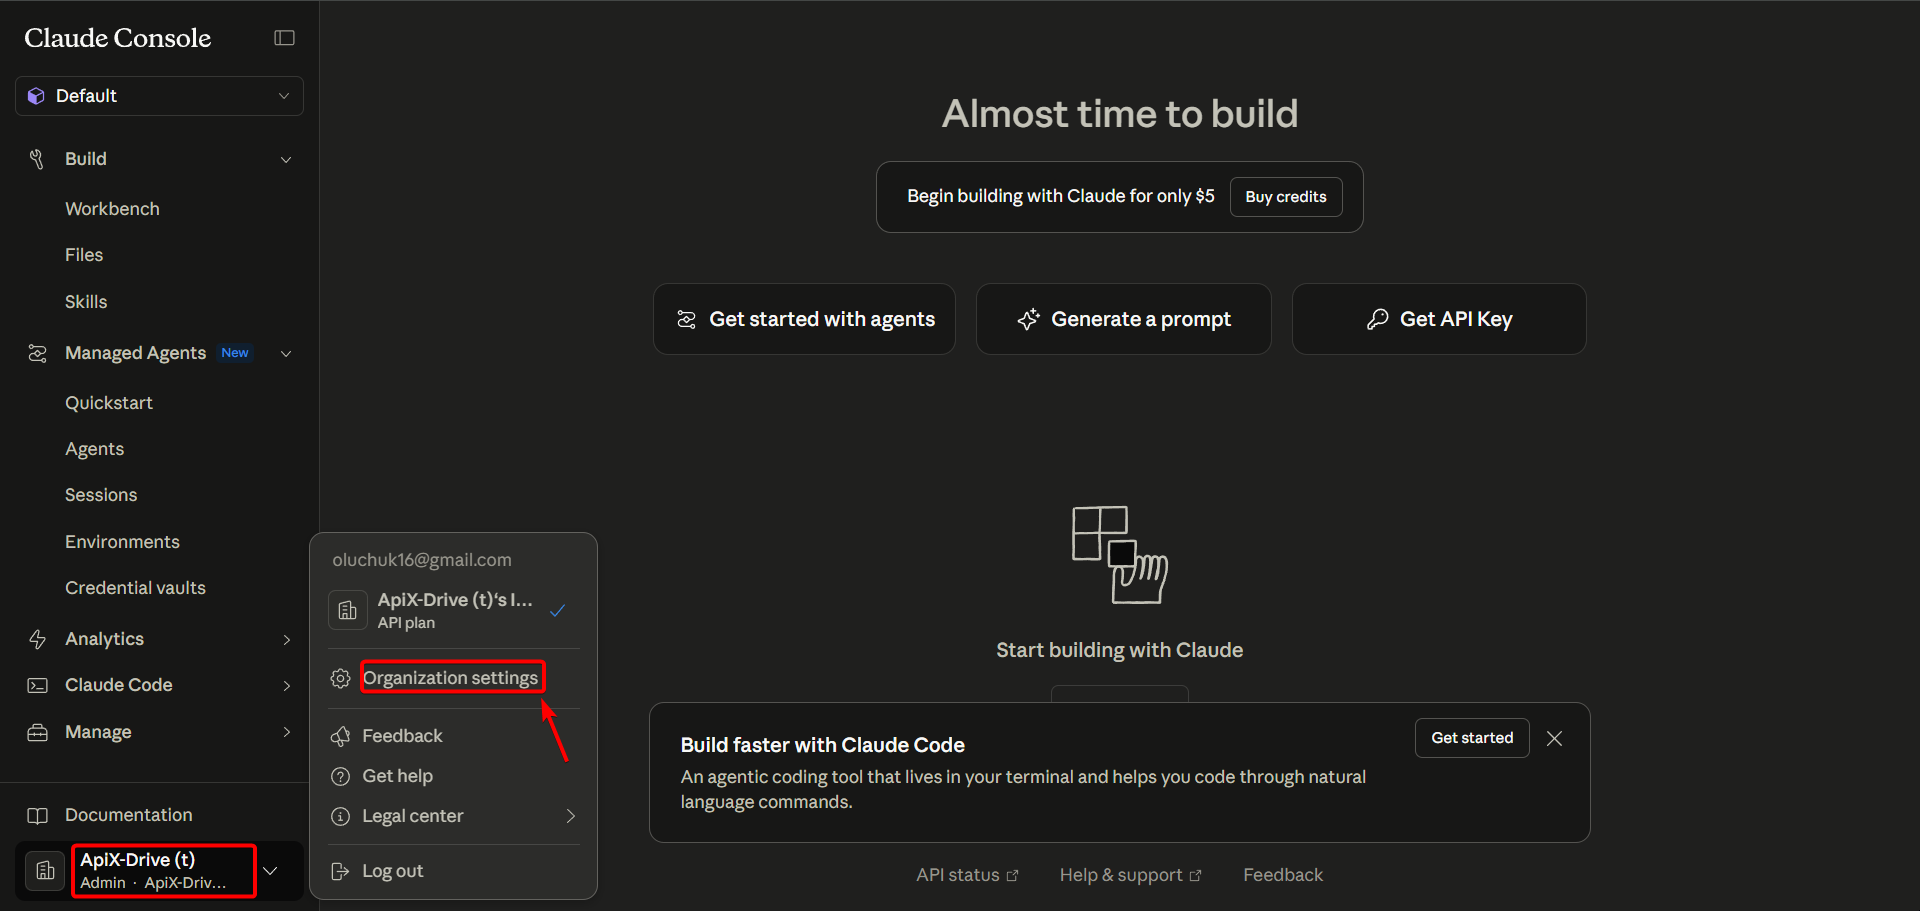
Task: Click the Feedback megaphone icon
Action: click(x=340, y=736)
